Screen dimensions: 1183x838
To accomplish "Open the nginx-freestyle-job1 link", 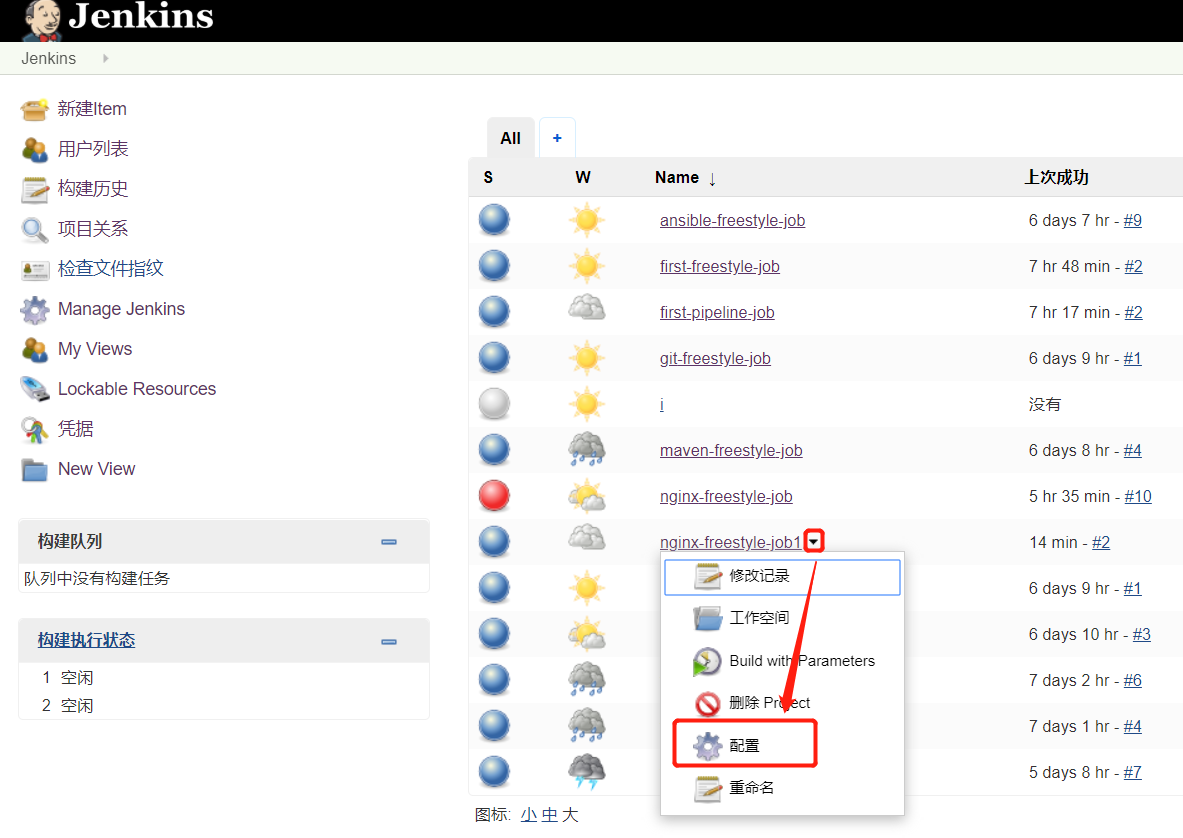I will click(730, 542).
